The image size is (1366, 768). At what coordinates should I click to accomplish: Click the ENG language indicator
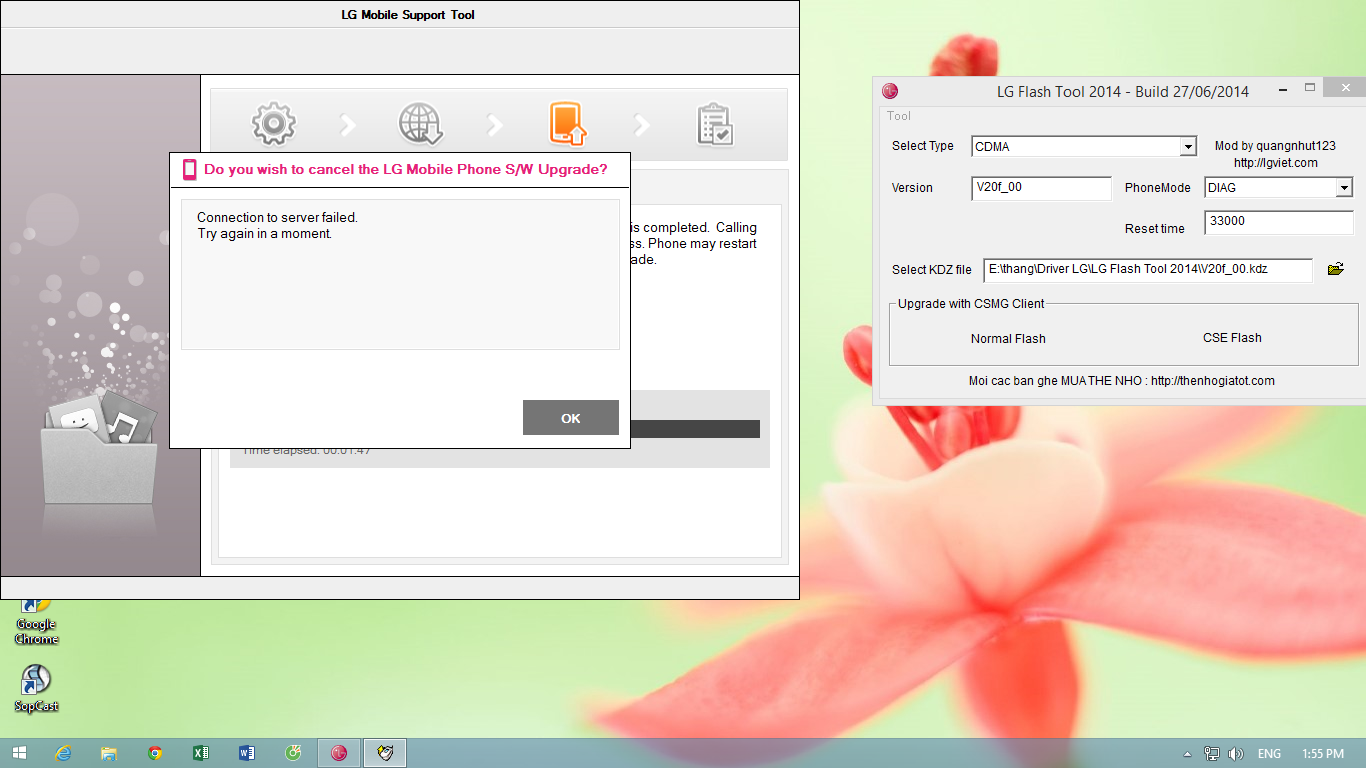coord(1269,754)
